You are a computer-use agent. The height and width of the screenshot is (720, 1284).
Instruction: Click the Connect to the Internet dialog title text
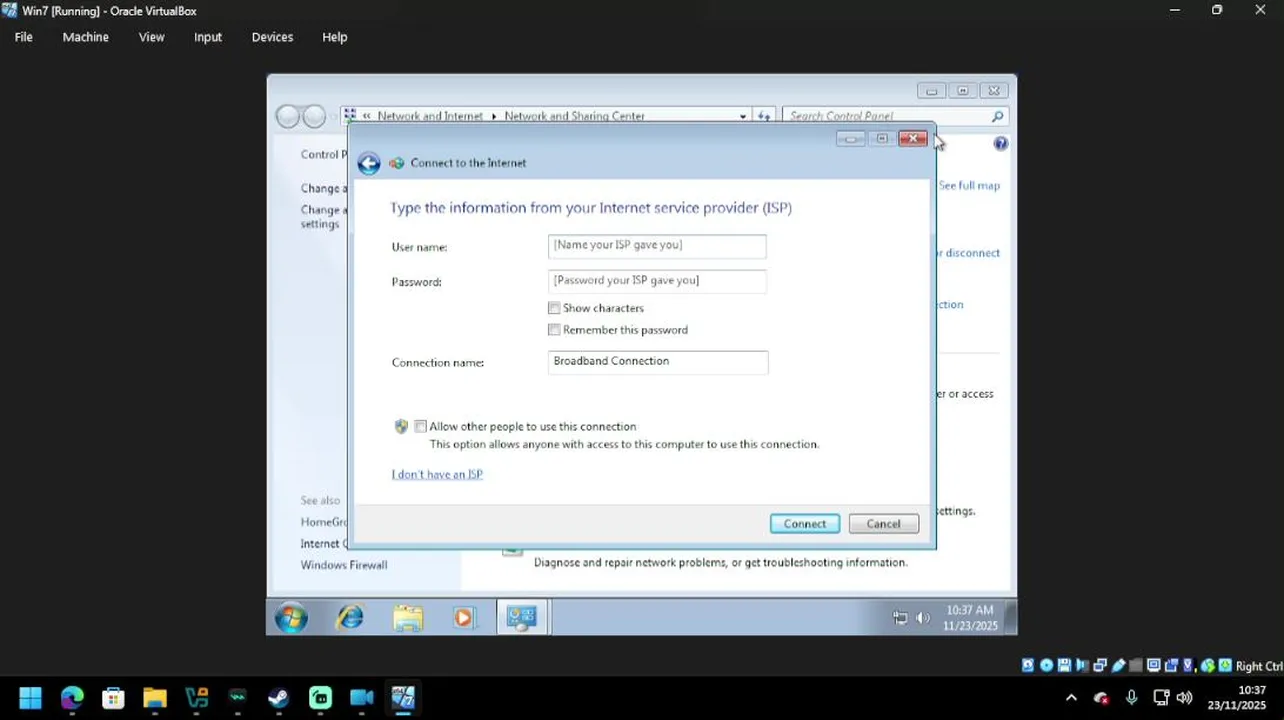(468, 163)
